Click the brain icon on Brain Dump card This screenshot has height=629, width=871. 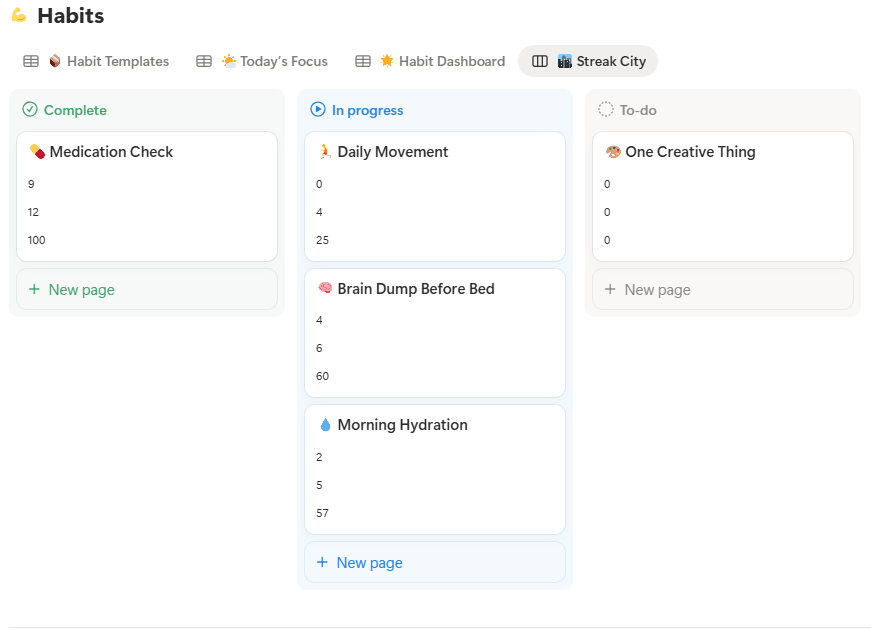click(x=325, y=288)
